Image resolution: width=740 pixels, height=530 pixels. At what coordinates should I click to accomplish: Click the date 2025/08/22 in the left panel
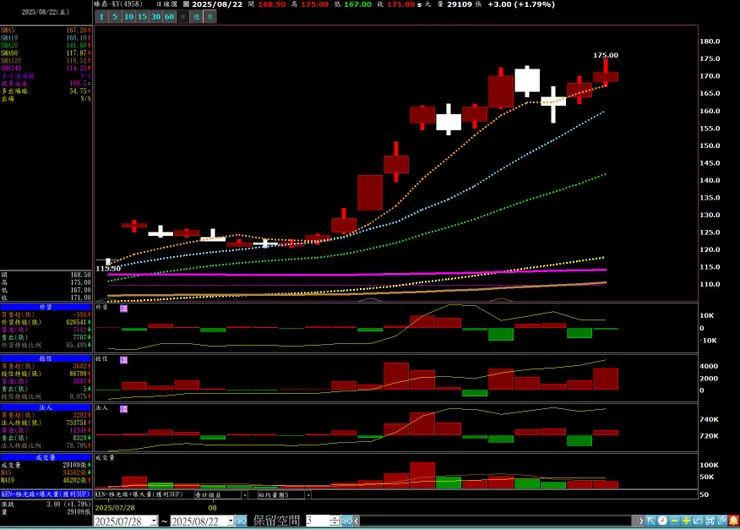[x=45, y=12]
